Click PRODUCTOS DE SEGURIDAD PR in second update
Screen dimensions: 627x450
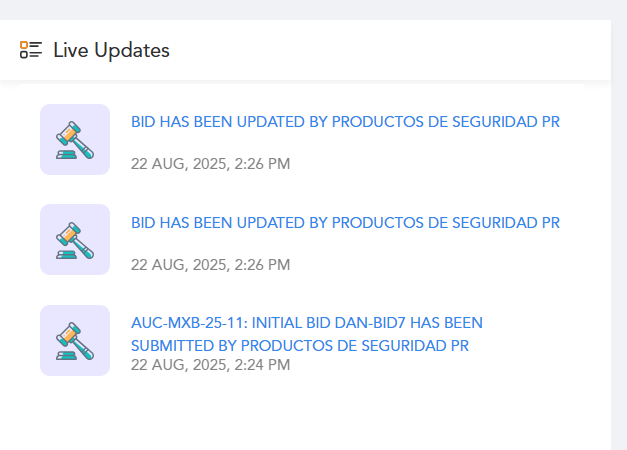click(x=446, y=223)
